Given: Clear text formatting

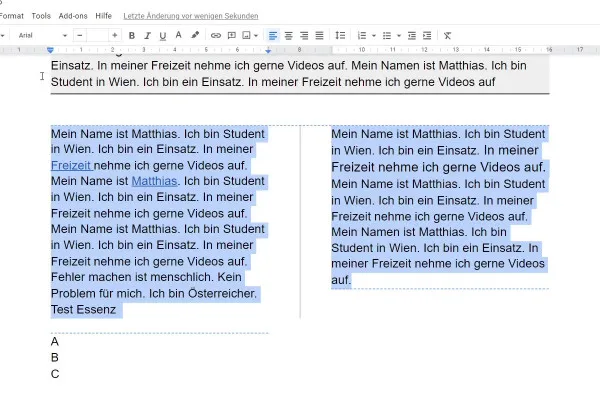Looking at the screenshot, I should pyautogui.click(x=447, y=36).
